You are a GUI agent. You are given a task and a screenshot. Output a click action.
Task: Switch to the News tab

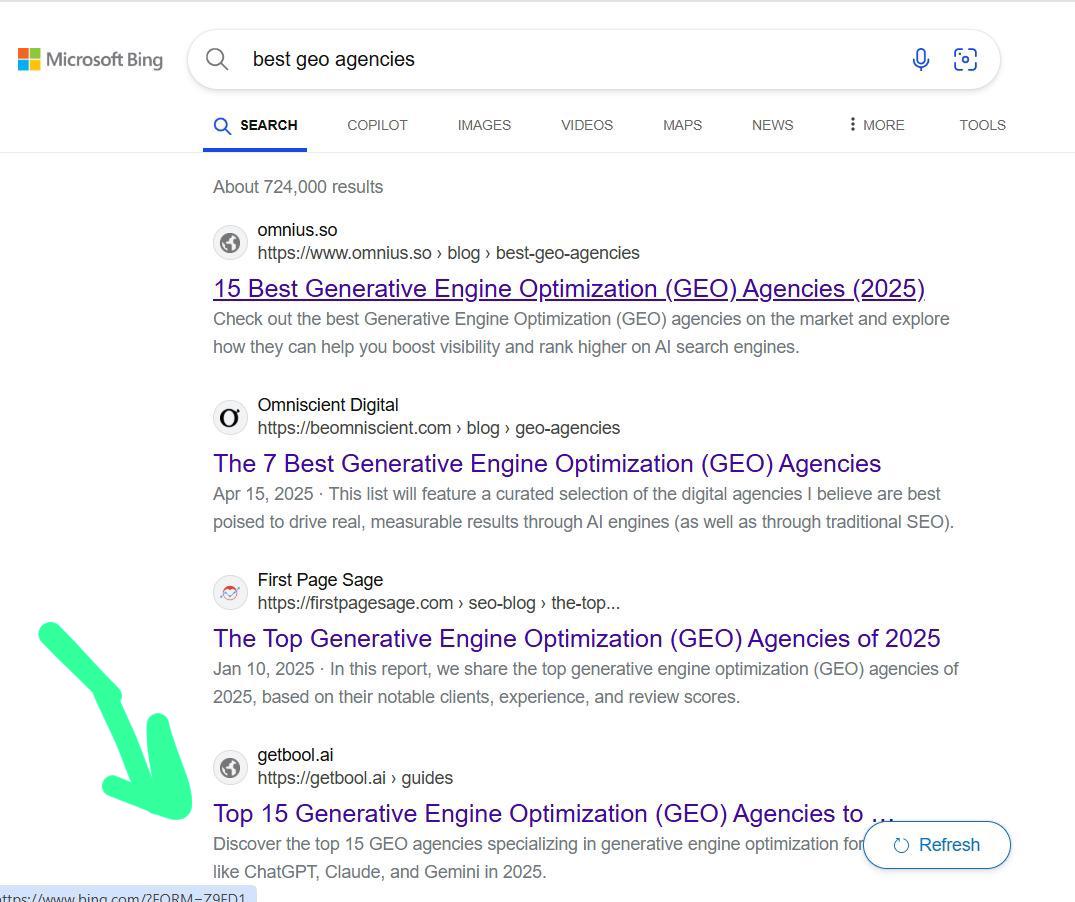[772, 125]
